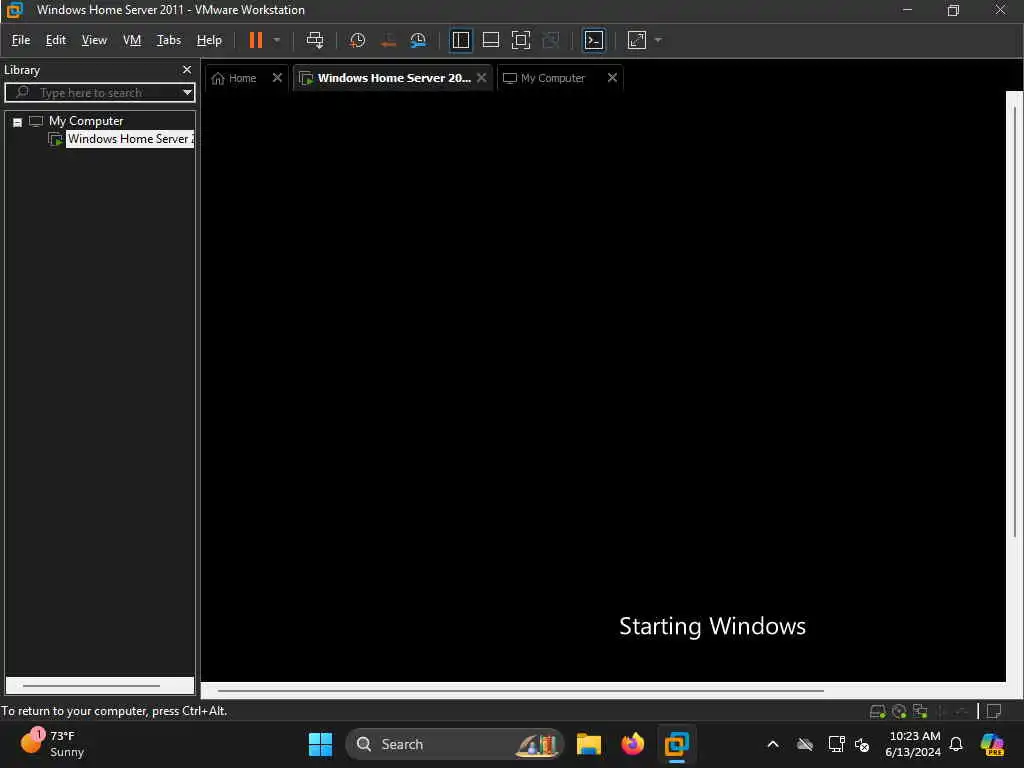Click the message log icon in status bar

point(994,711)
